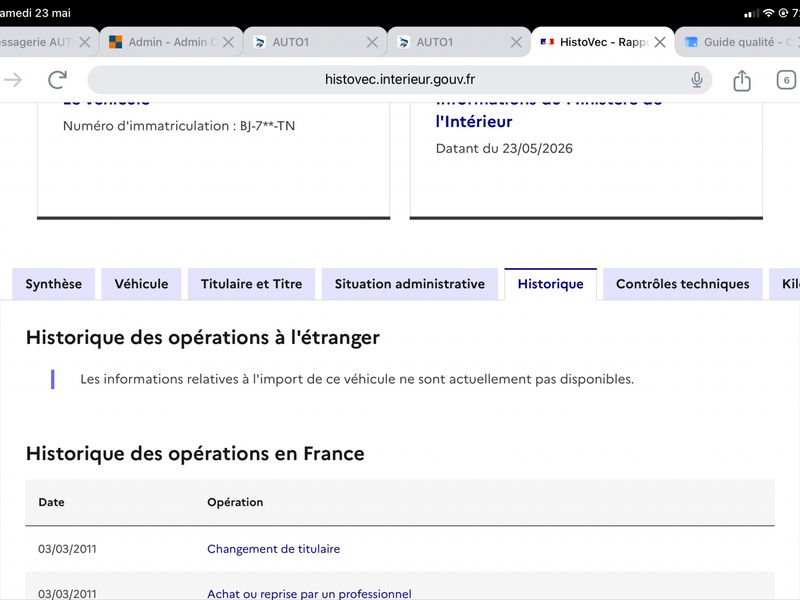Image resolution: width=800 pixels, height=600 pixels.
Task: Open the Synthèse tab
Action: click(54, 284)
